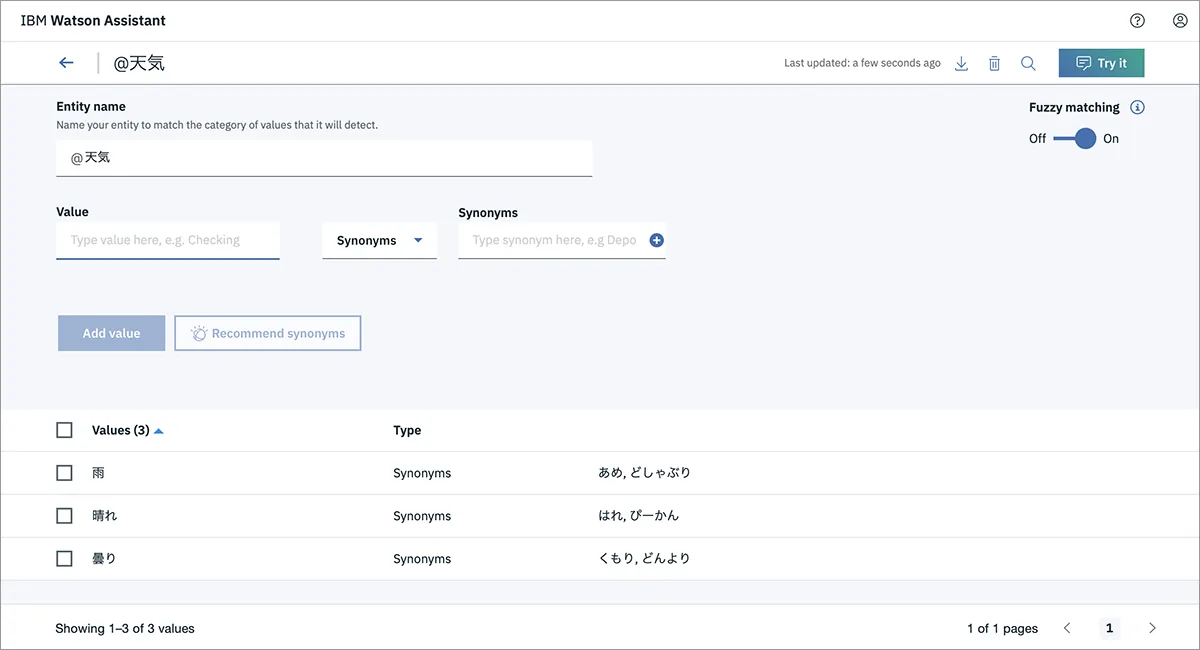Click Showing 1–3 of 3 values text

(x=125, y=629)
